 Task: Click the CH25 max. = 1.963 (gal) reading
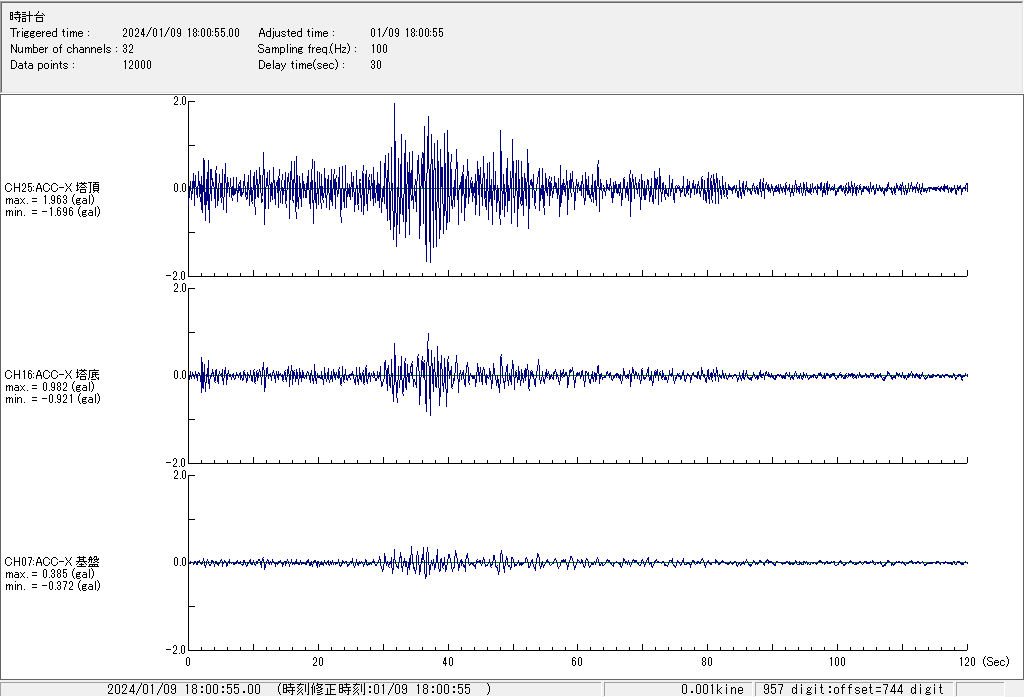click(x=51, y=200)
